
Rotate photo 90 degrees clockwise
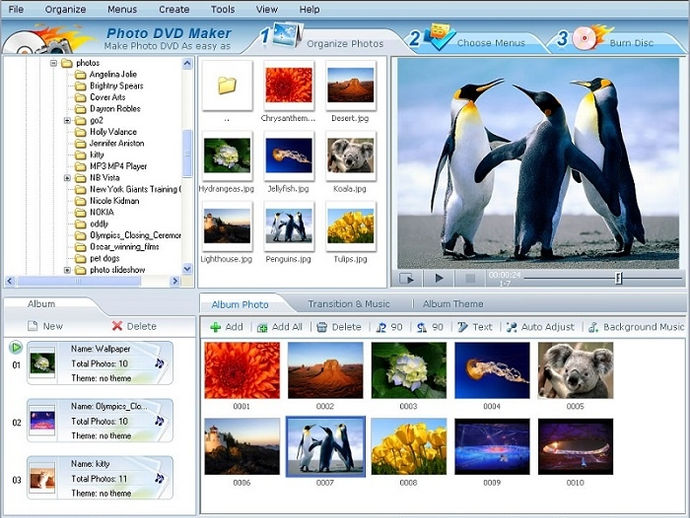pyautogui.click(x=389, y=327)
